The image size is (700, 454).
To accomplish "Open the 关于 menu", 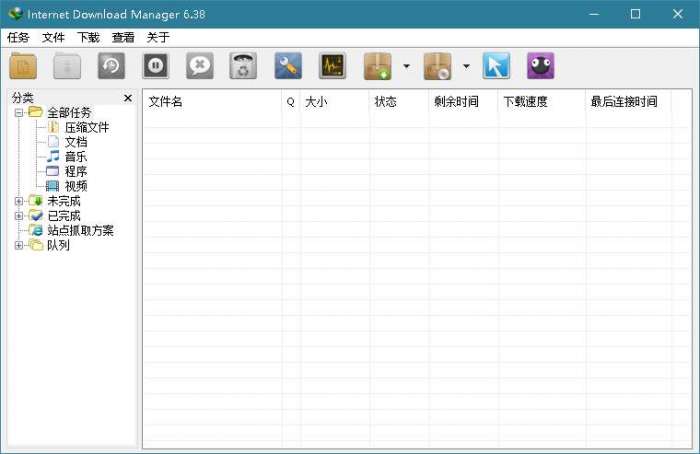I will click(x=158, y=37).
